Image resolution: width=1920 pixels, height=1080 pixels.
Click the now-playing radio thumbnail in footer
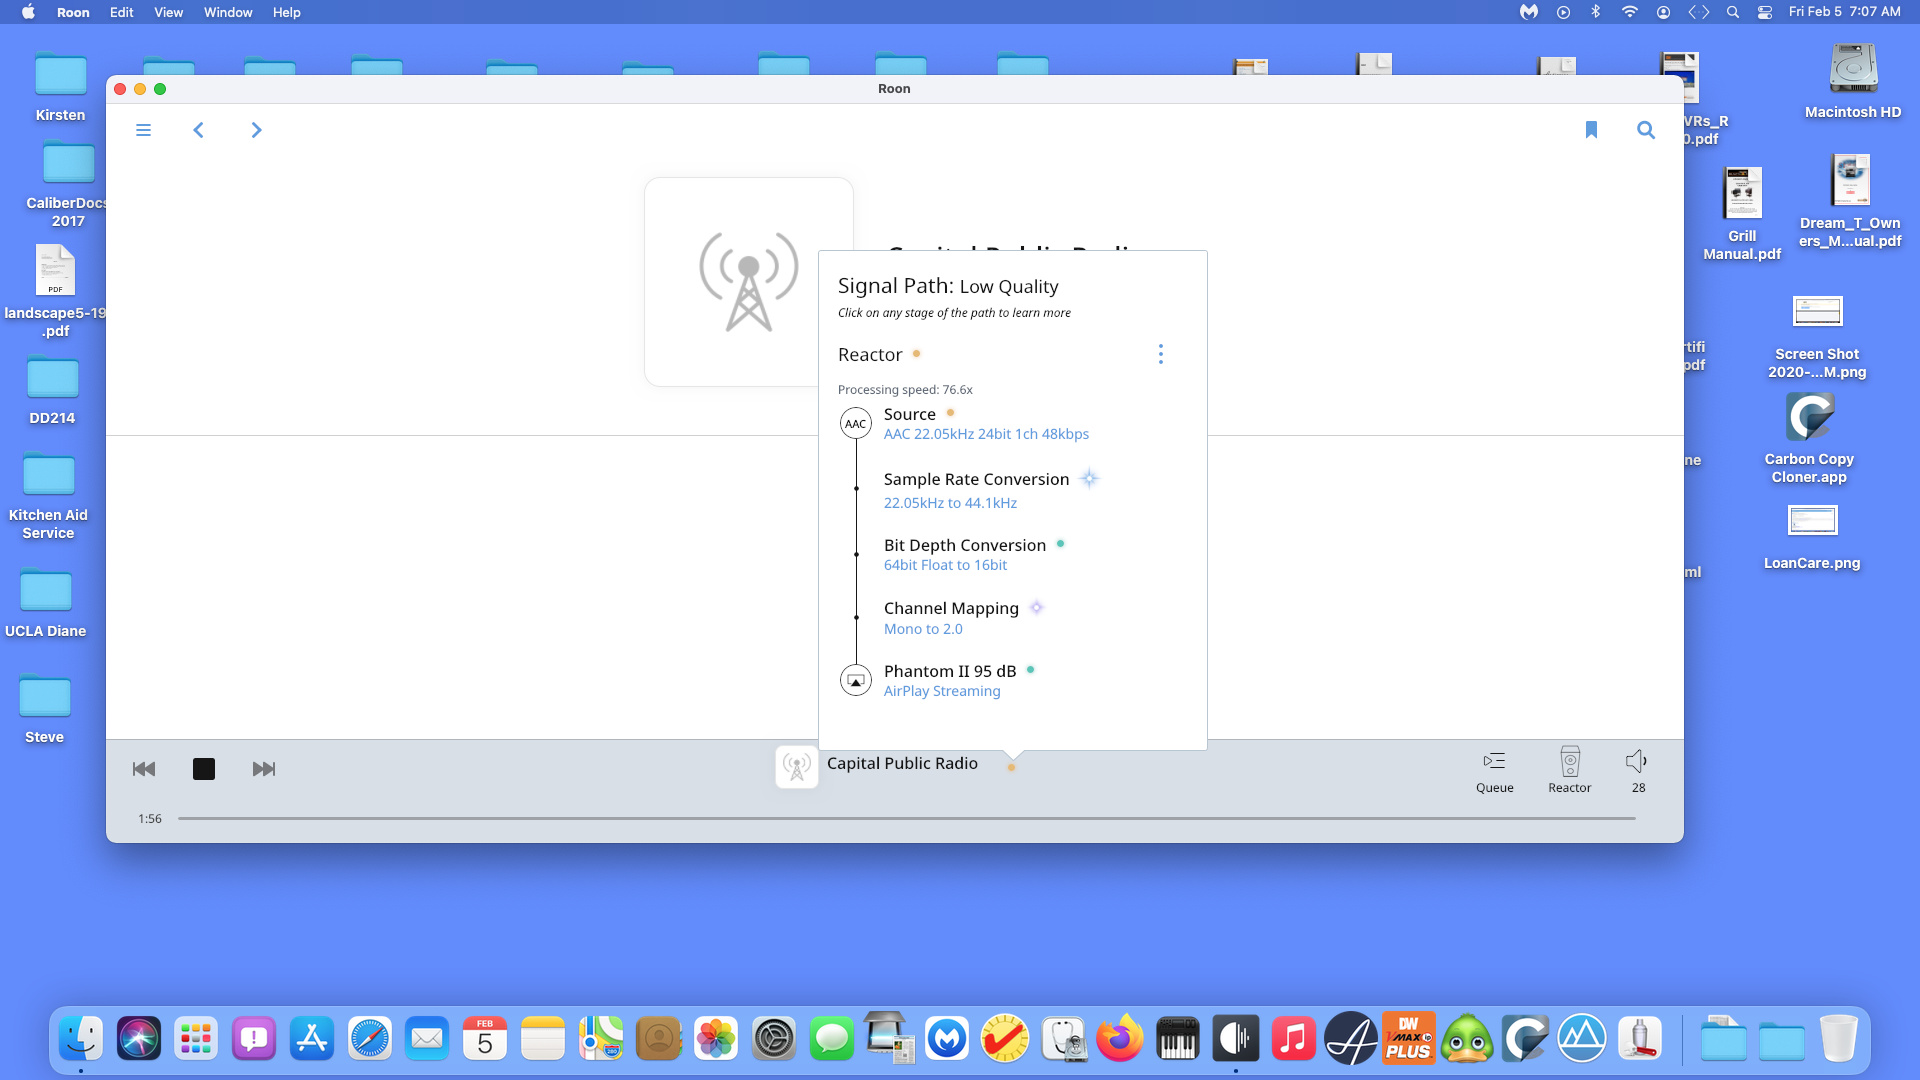tap(797, 767)
